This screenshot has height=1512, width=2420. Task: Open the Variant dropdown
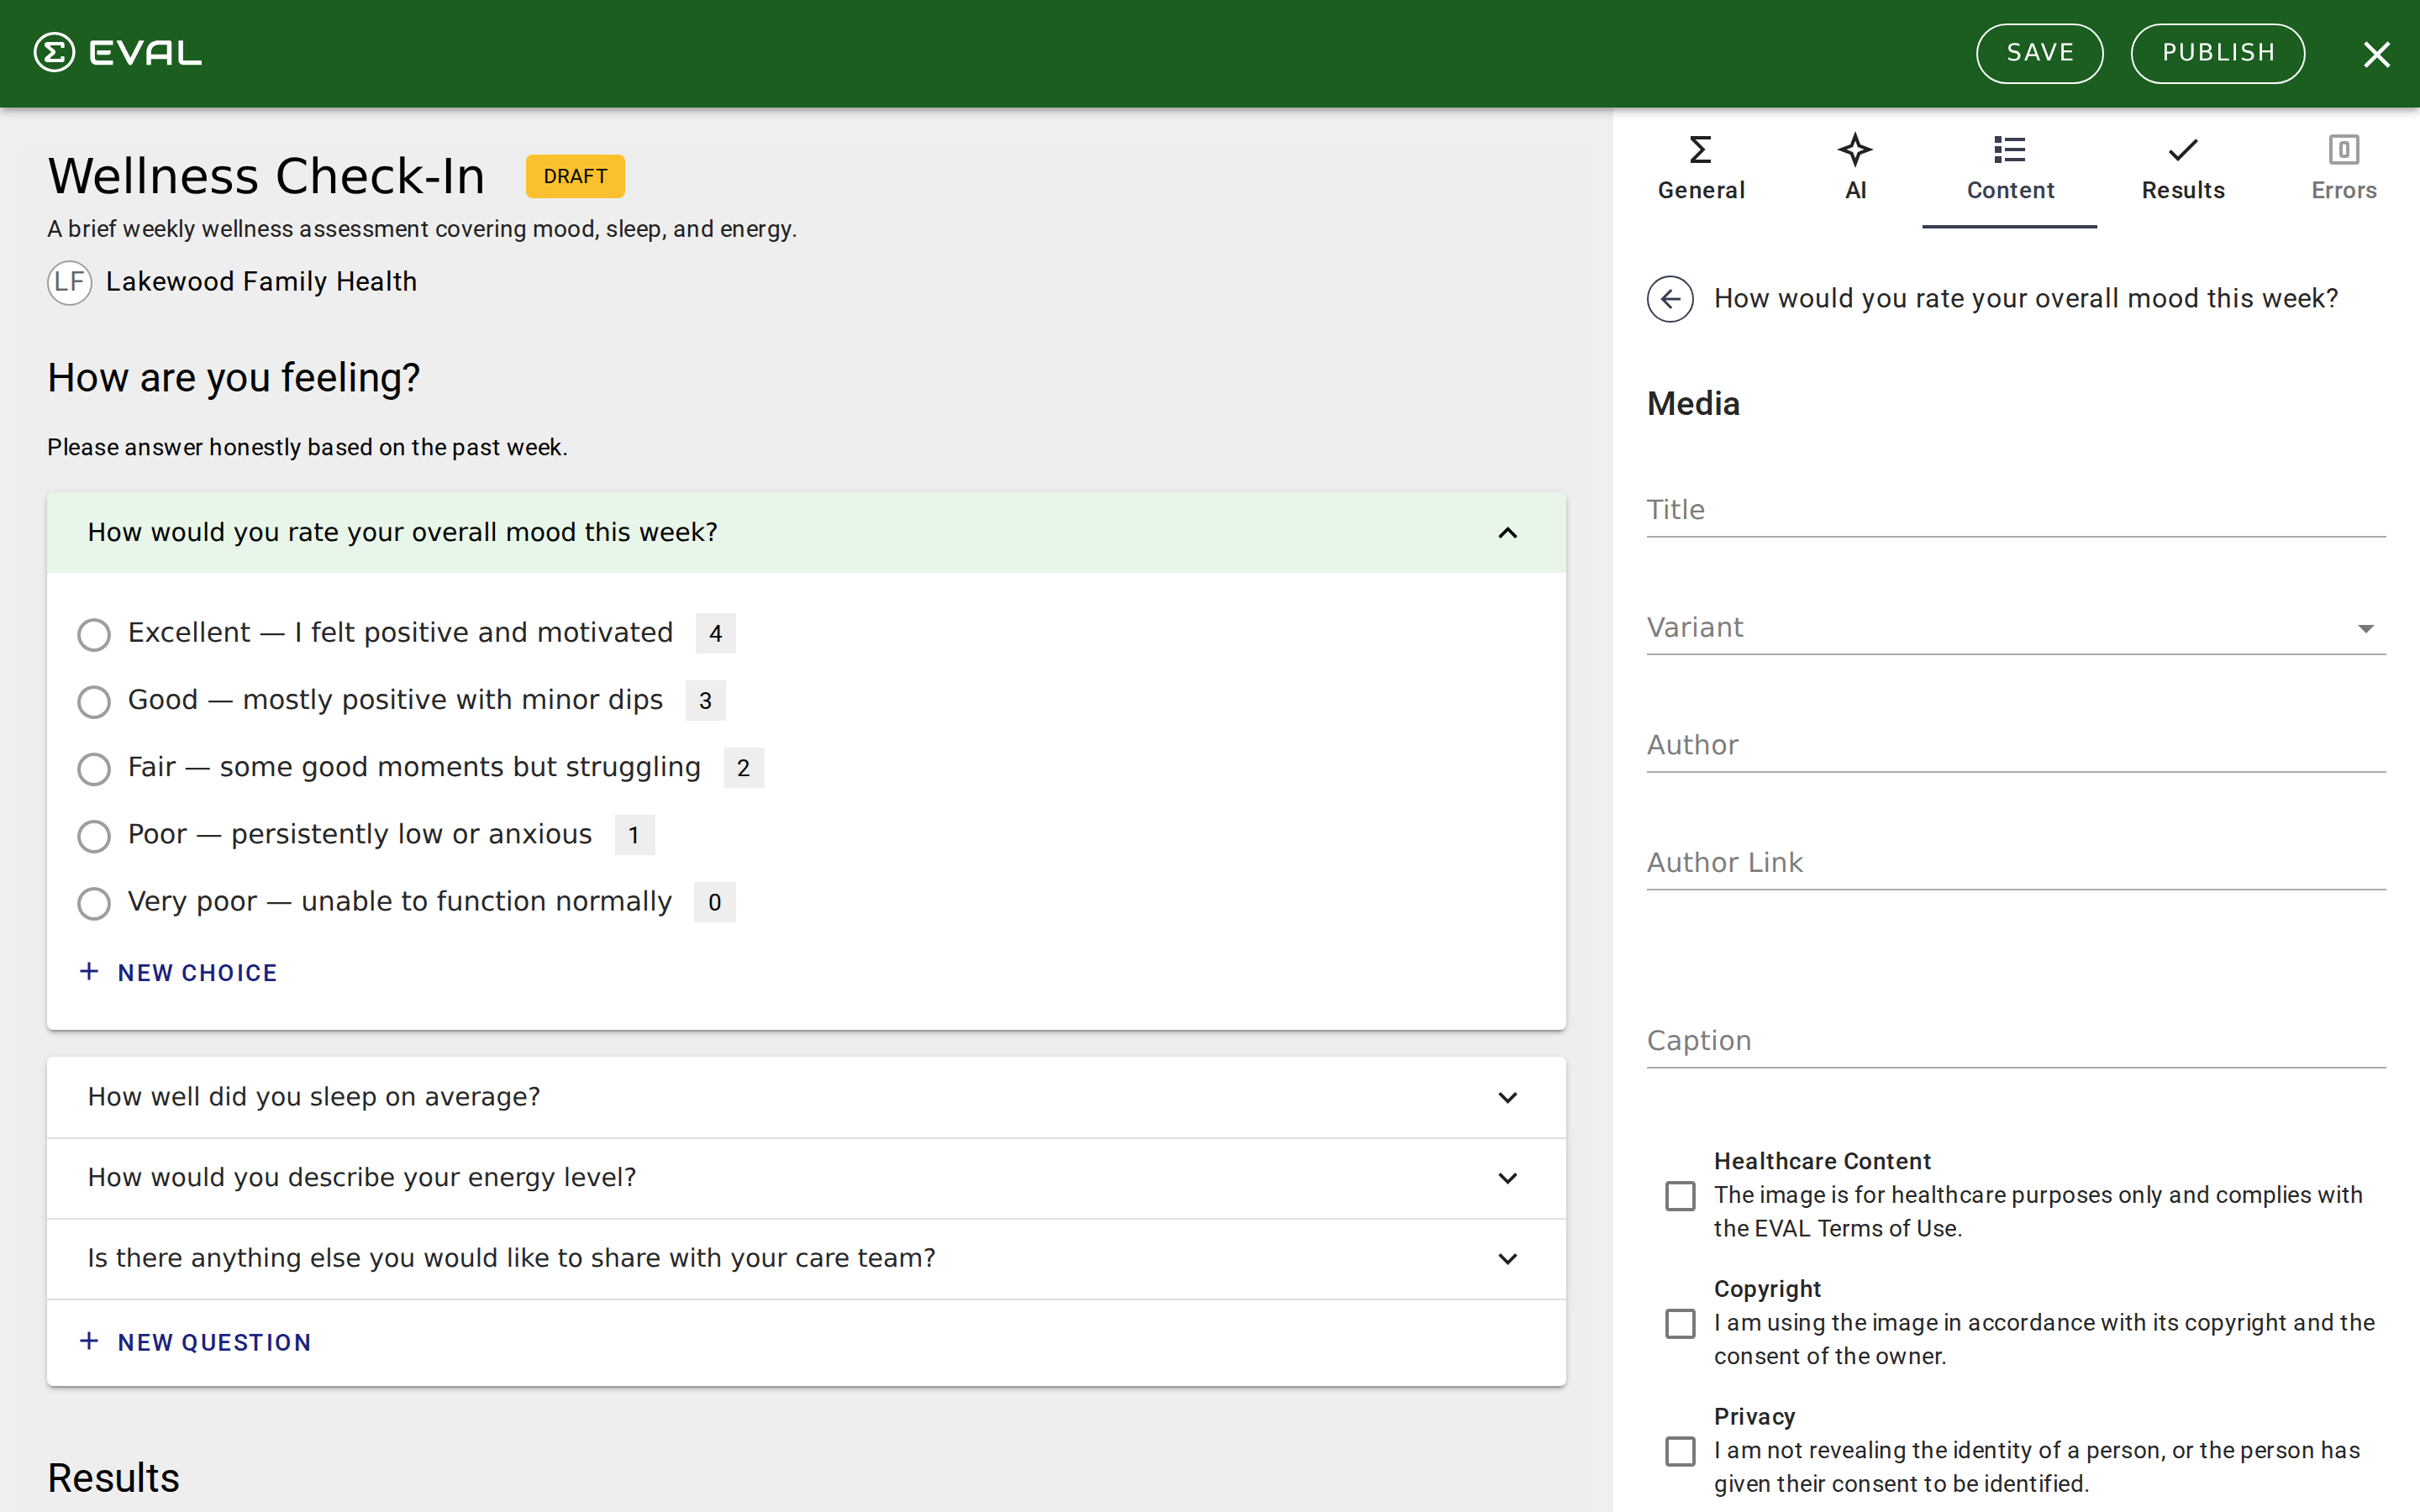pyautogui.click(x=2366, y=627)
